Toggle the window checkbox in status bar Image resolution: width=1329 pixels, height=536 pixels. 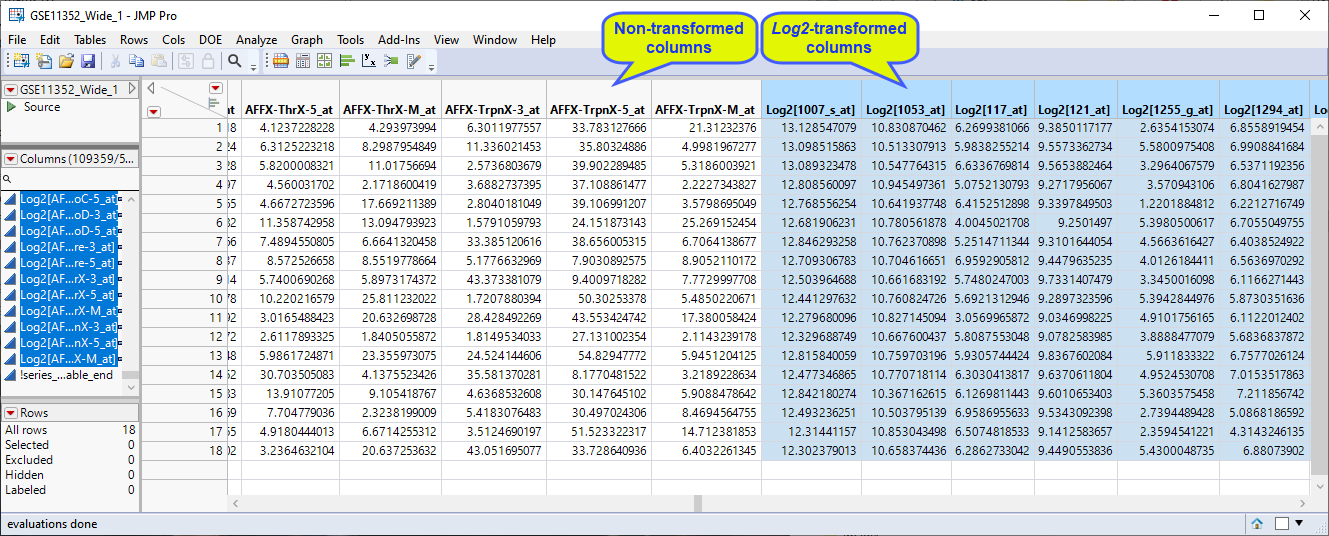(x=1282, y=524)
